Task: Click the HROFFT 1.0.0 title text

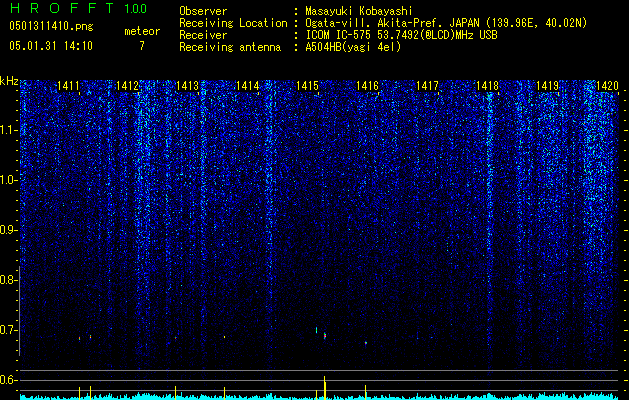Action: click(78, 8)
